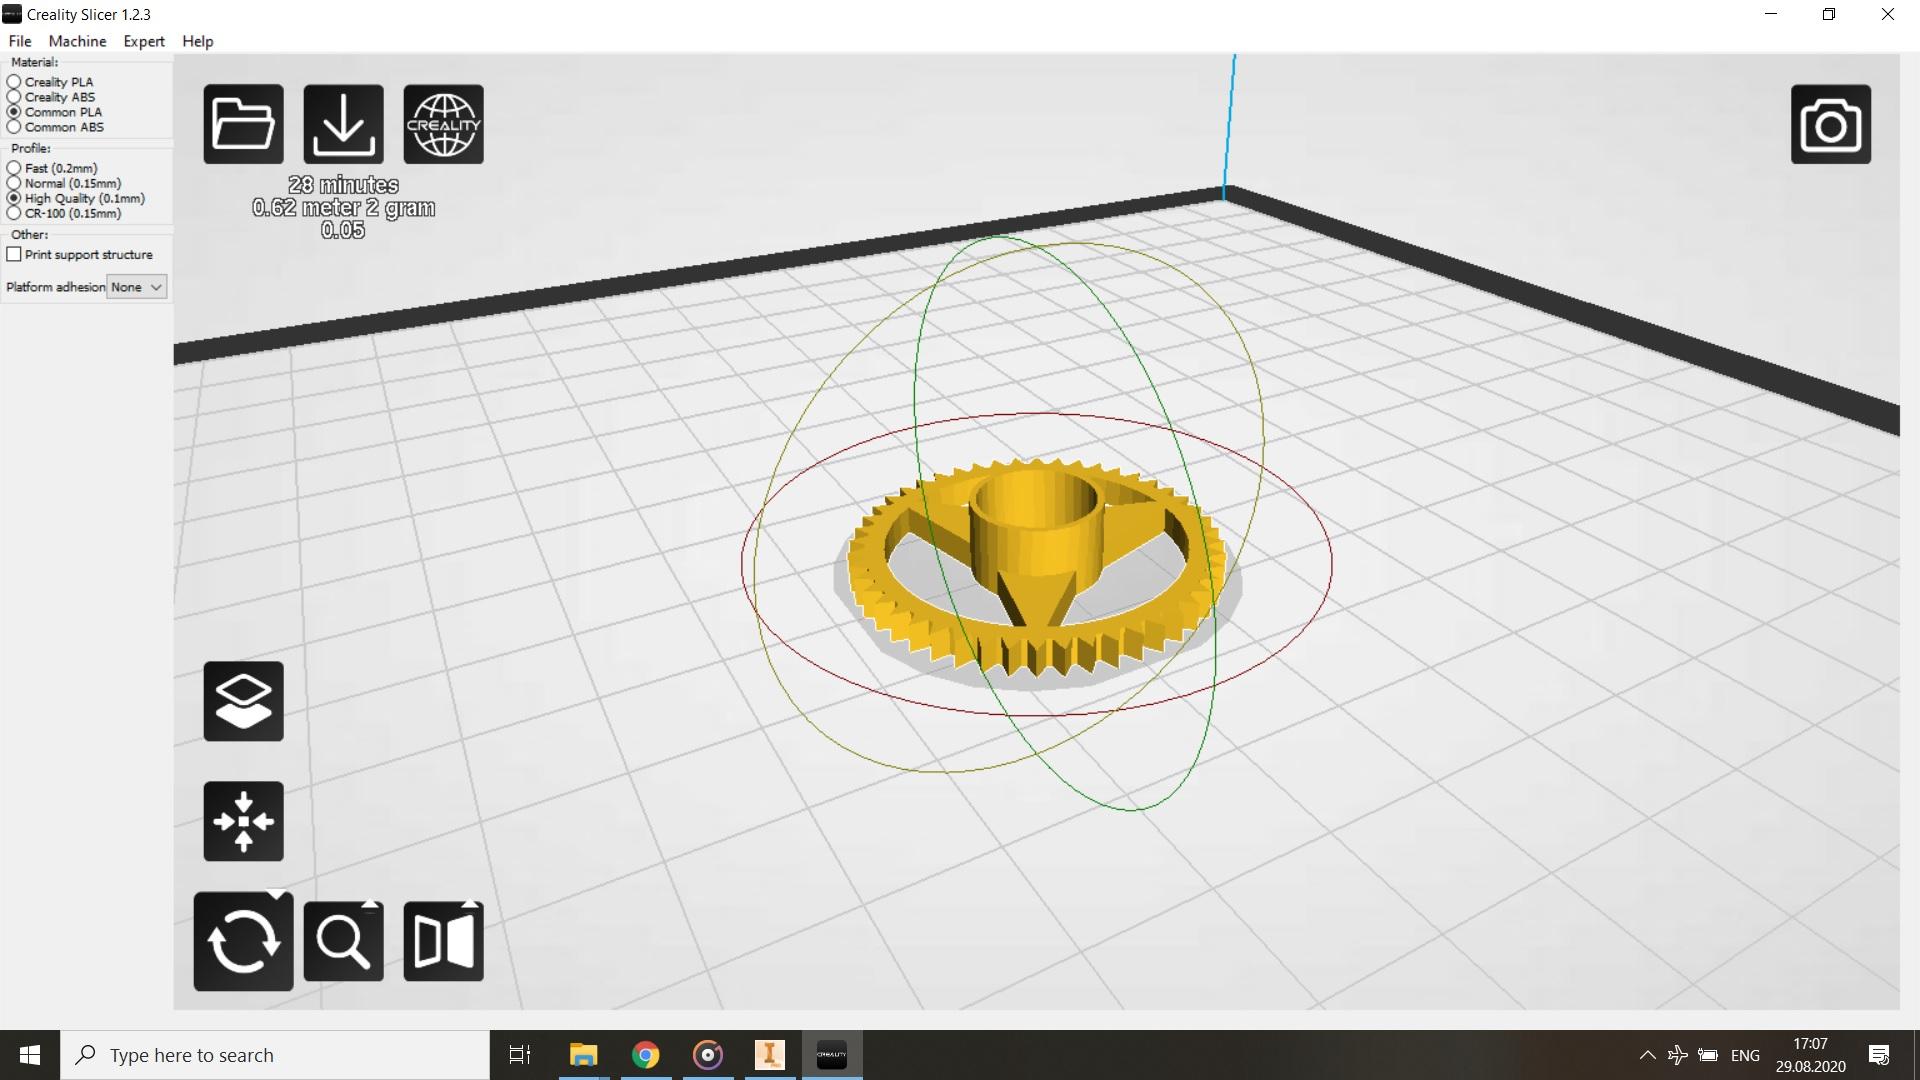Click the camera screenshot icon
The width and height of the screenshot is (1920, 1080).
[x=1830, y=124]
